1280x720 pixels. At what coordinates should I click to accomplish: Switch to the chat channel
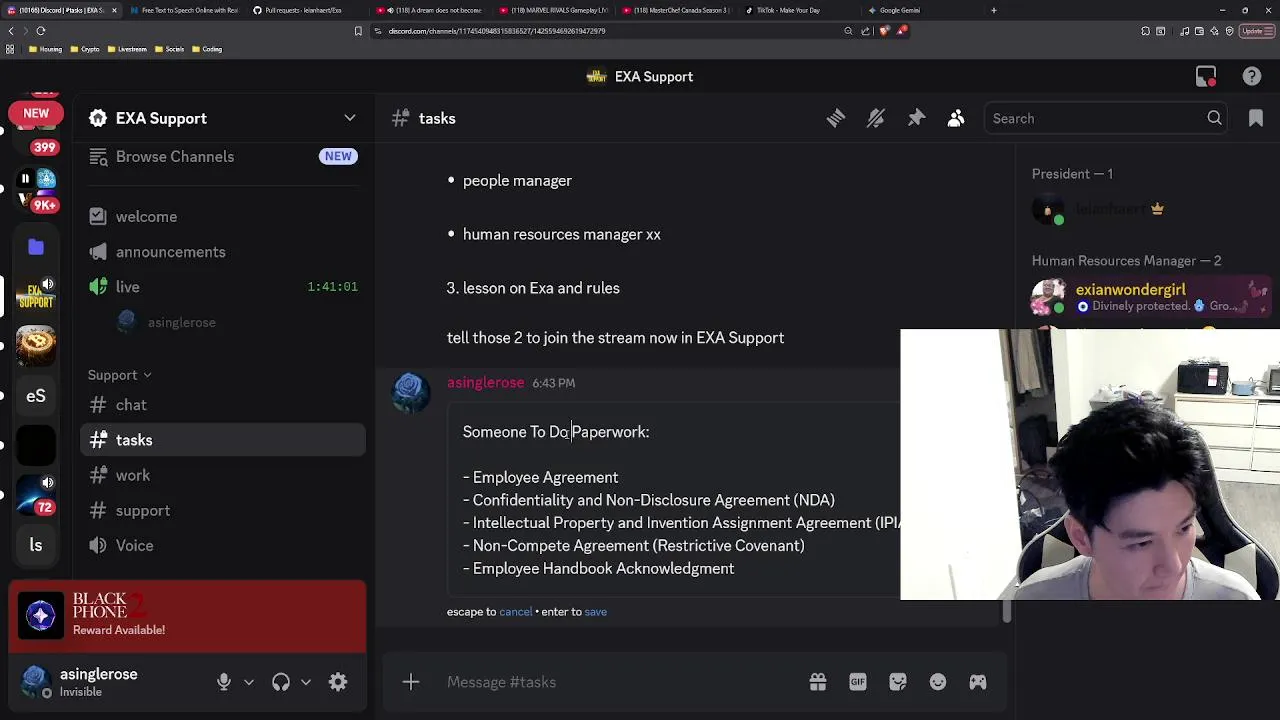pos(222,405)
